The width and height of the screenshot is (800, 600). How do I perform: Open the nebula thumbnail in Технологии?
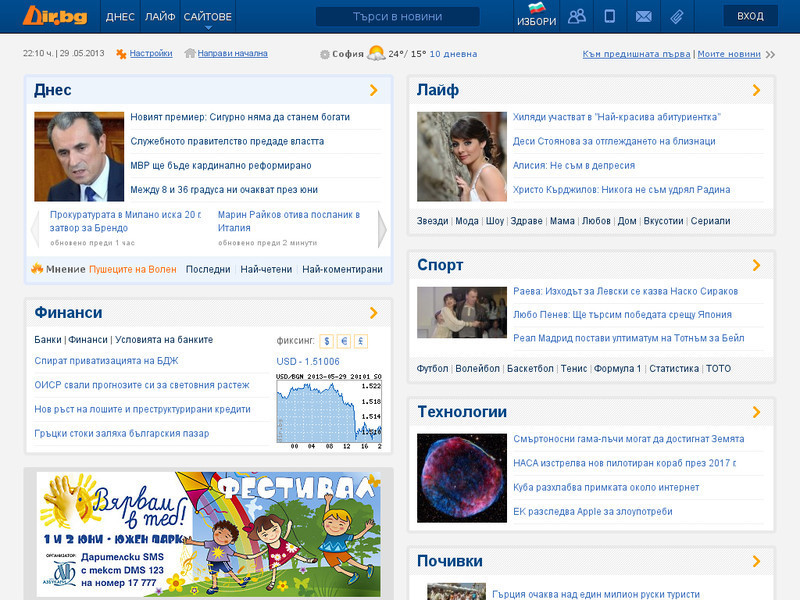pyautogui.click(x=462, y=478)
